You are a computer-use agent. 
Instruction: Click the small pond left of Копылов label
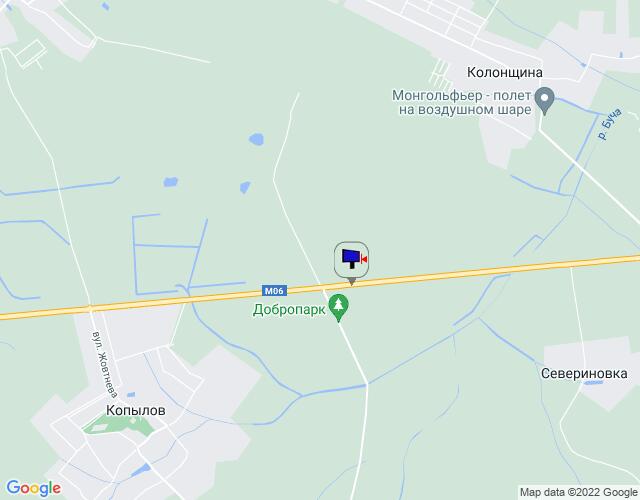pos(131,395)
